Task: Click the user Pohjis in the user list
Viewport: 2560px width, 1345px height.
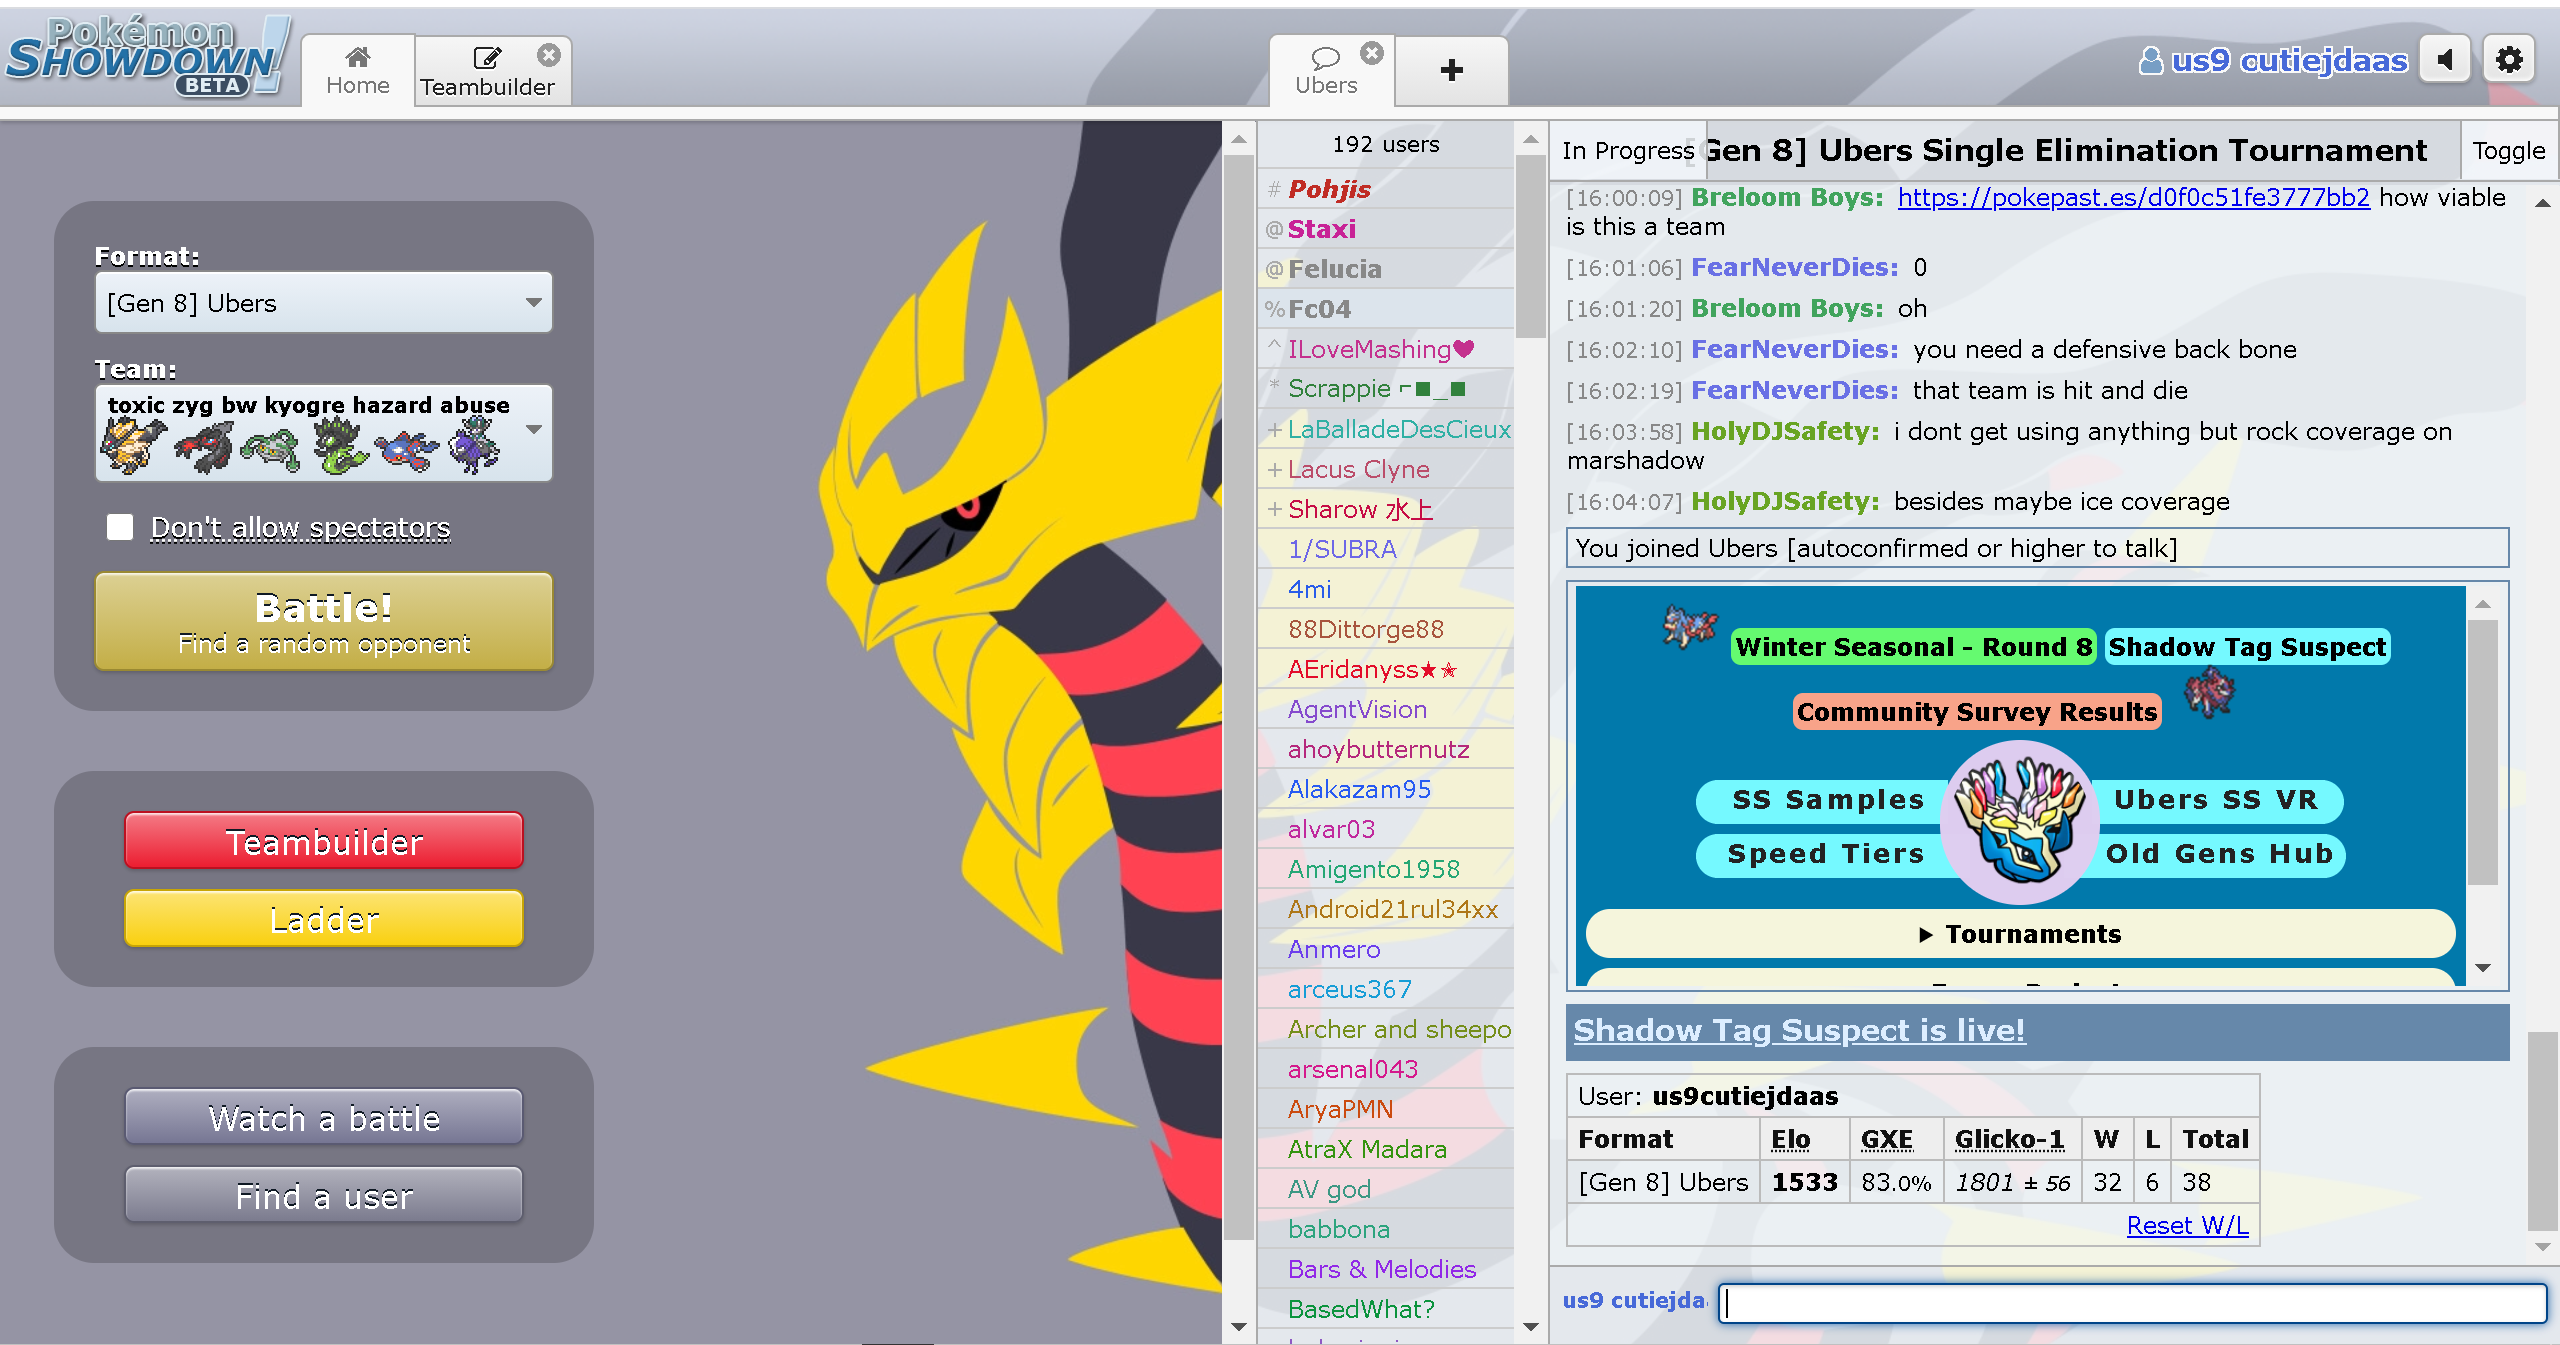Action: pyautogui.click(x=1385, y=189)
